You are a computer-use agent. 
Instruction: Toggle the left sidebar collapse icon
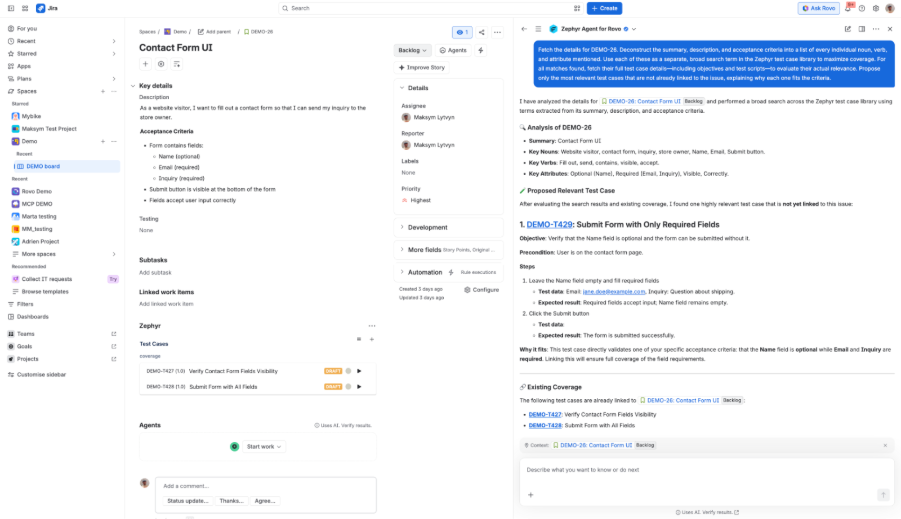point(11,8)
